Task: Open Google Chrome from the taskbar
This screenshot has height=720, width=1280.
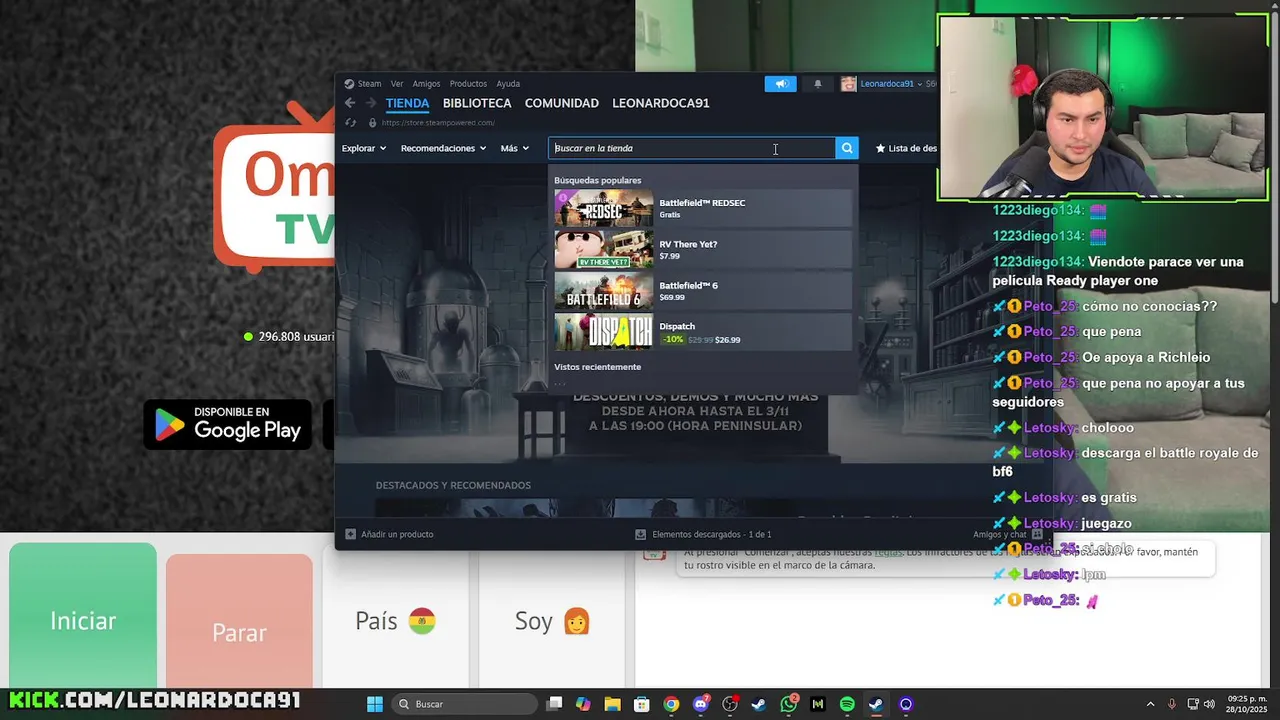Action: [x=671, y=704]
